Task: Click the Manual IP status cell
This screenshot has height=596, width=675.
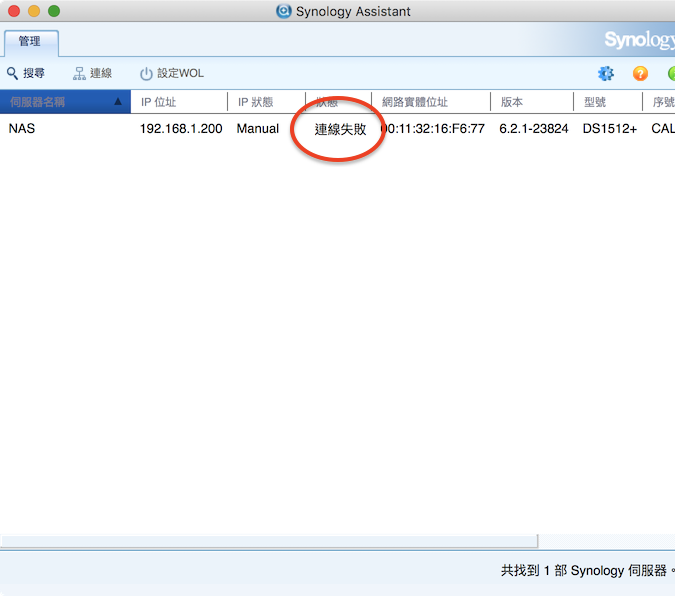Action: tap(257, 128)
